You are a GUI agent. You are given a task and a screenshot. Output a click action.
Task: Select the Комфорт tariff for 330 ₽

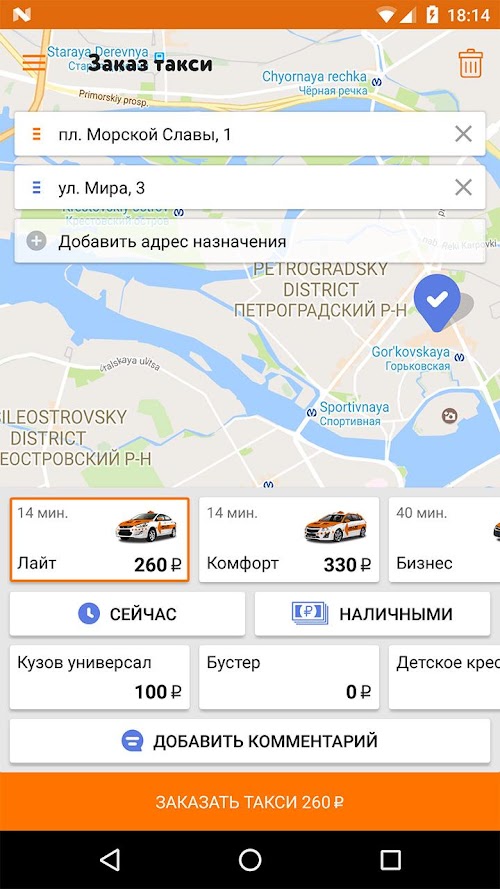click(289, 540)
